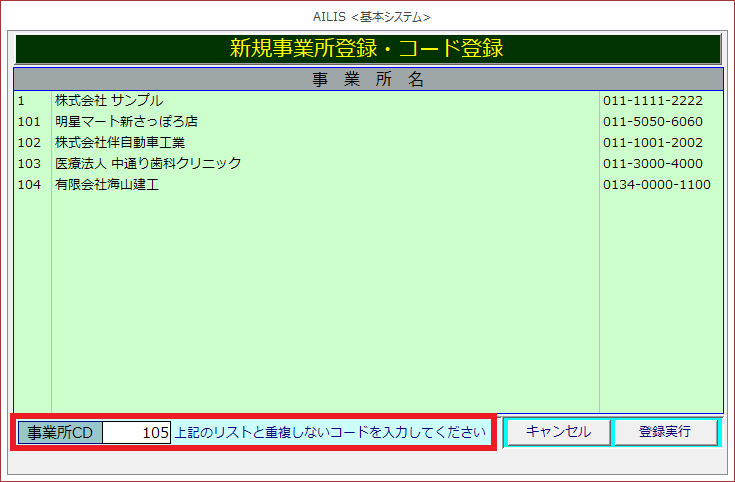The height and width of the screenshot is (482, 735).
Task: Select the 011-3000-4000 phone cell
Action: [652, 164]
